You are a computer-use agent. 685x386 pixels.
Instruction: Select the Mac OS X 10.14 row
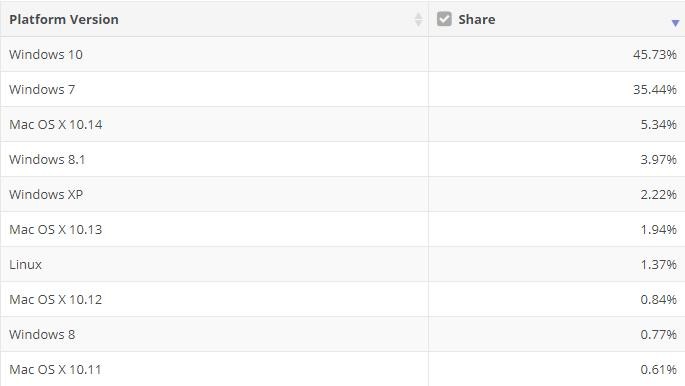point(342,124)
